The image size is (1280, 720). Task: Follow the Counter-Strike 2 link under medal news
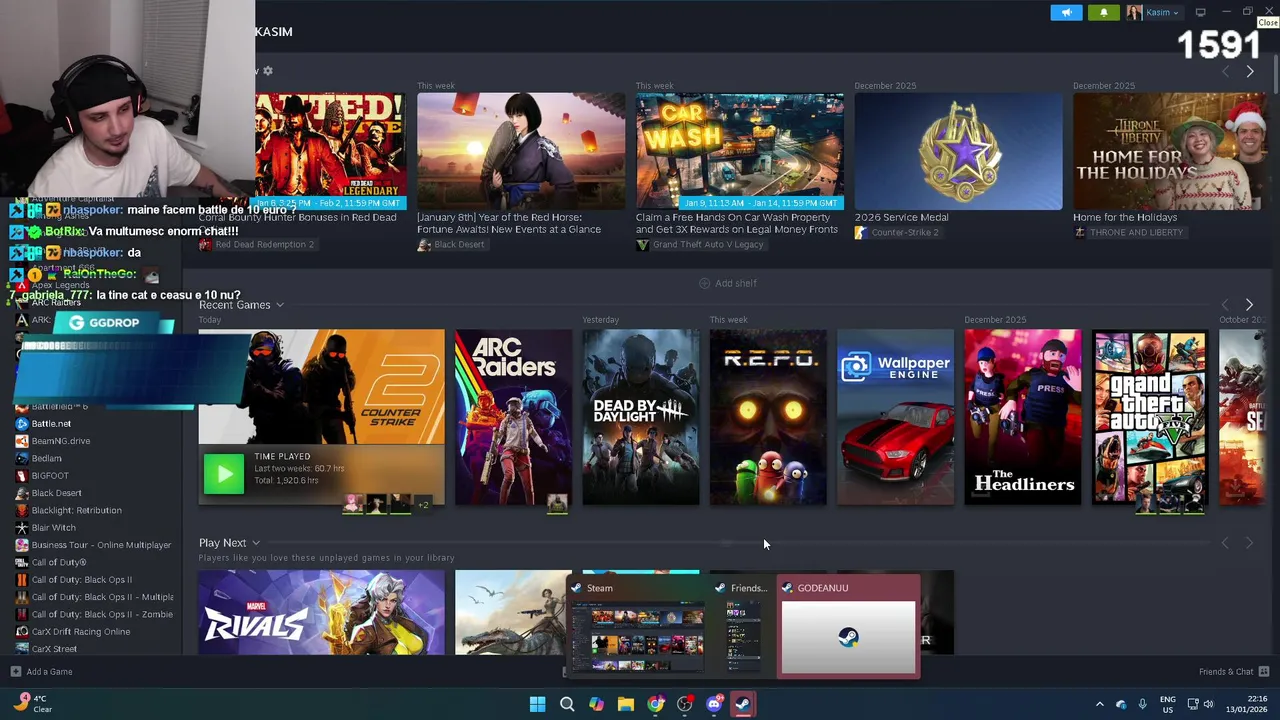point(904,233)
